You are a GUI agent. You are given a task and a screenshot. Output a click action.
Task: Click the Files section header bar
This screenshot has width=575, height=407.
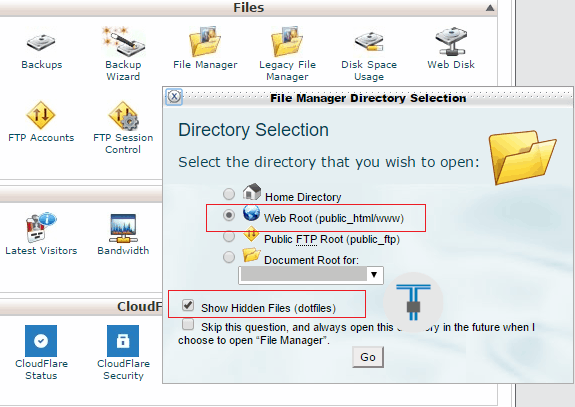pyautogui.click(x=248, y=8)
